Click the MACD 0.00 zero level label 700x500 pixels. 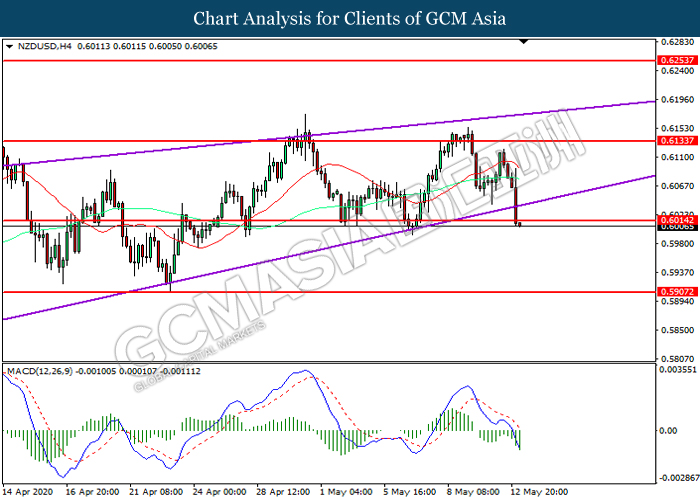click(x=668, y=431)
